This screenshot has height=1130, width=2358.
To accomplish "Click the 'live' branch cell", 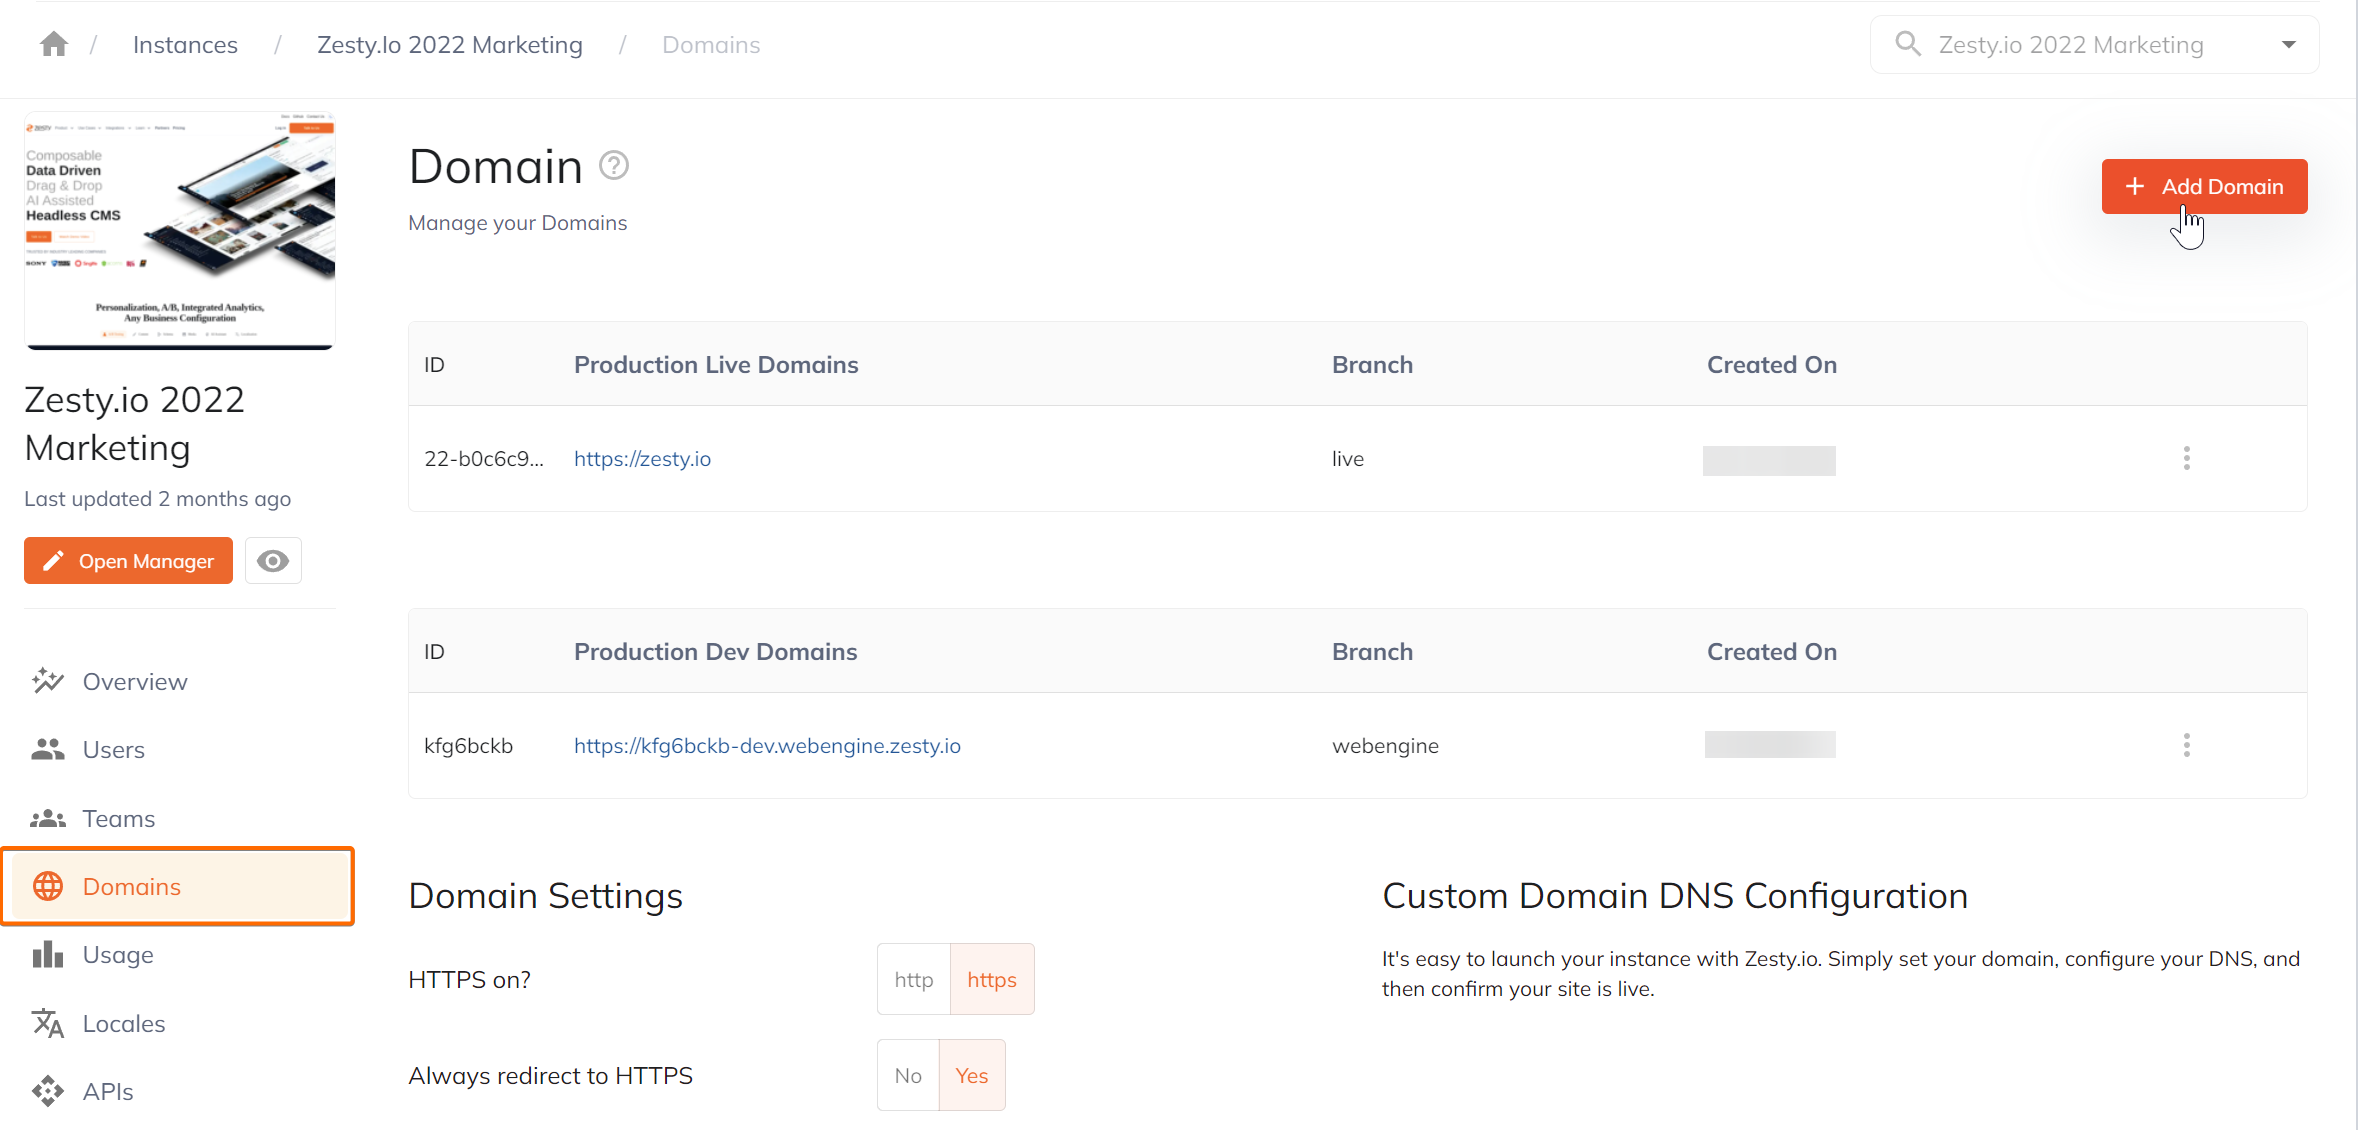I will point(1348,458).
